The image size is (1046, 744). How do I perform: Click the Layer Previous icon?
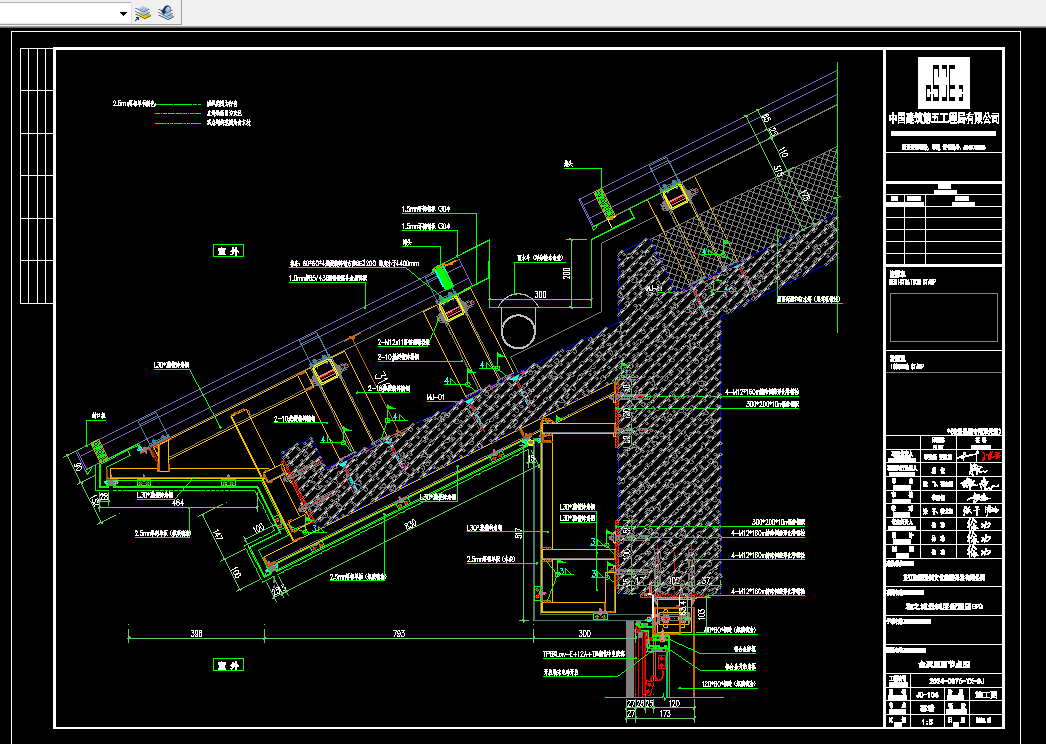pos(166,13)
